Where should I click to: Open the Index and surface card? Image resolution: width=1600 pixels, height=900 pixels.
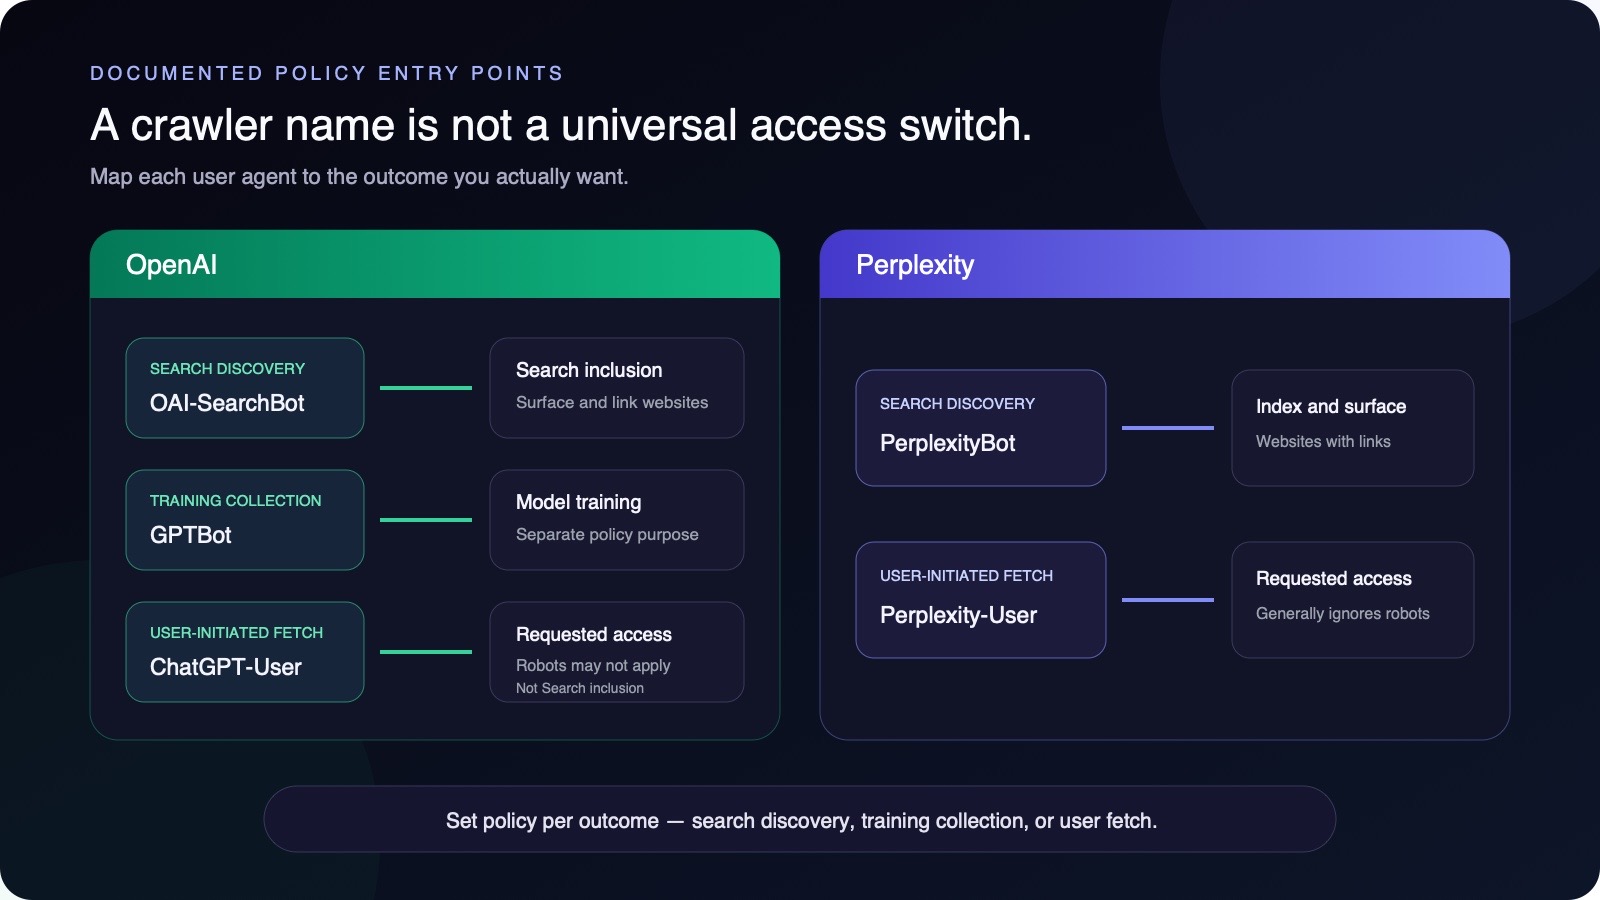coord(1353,428)
